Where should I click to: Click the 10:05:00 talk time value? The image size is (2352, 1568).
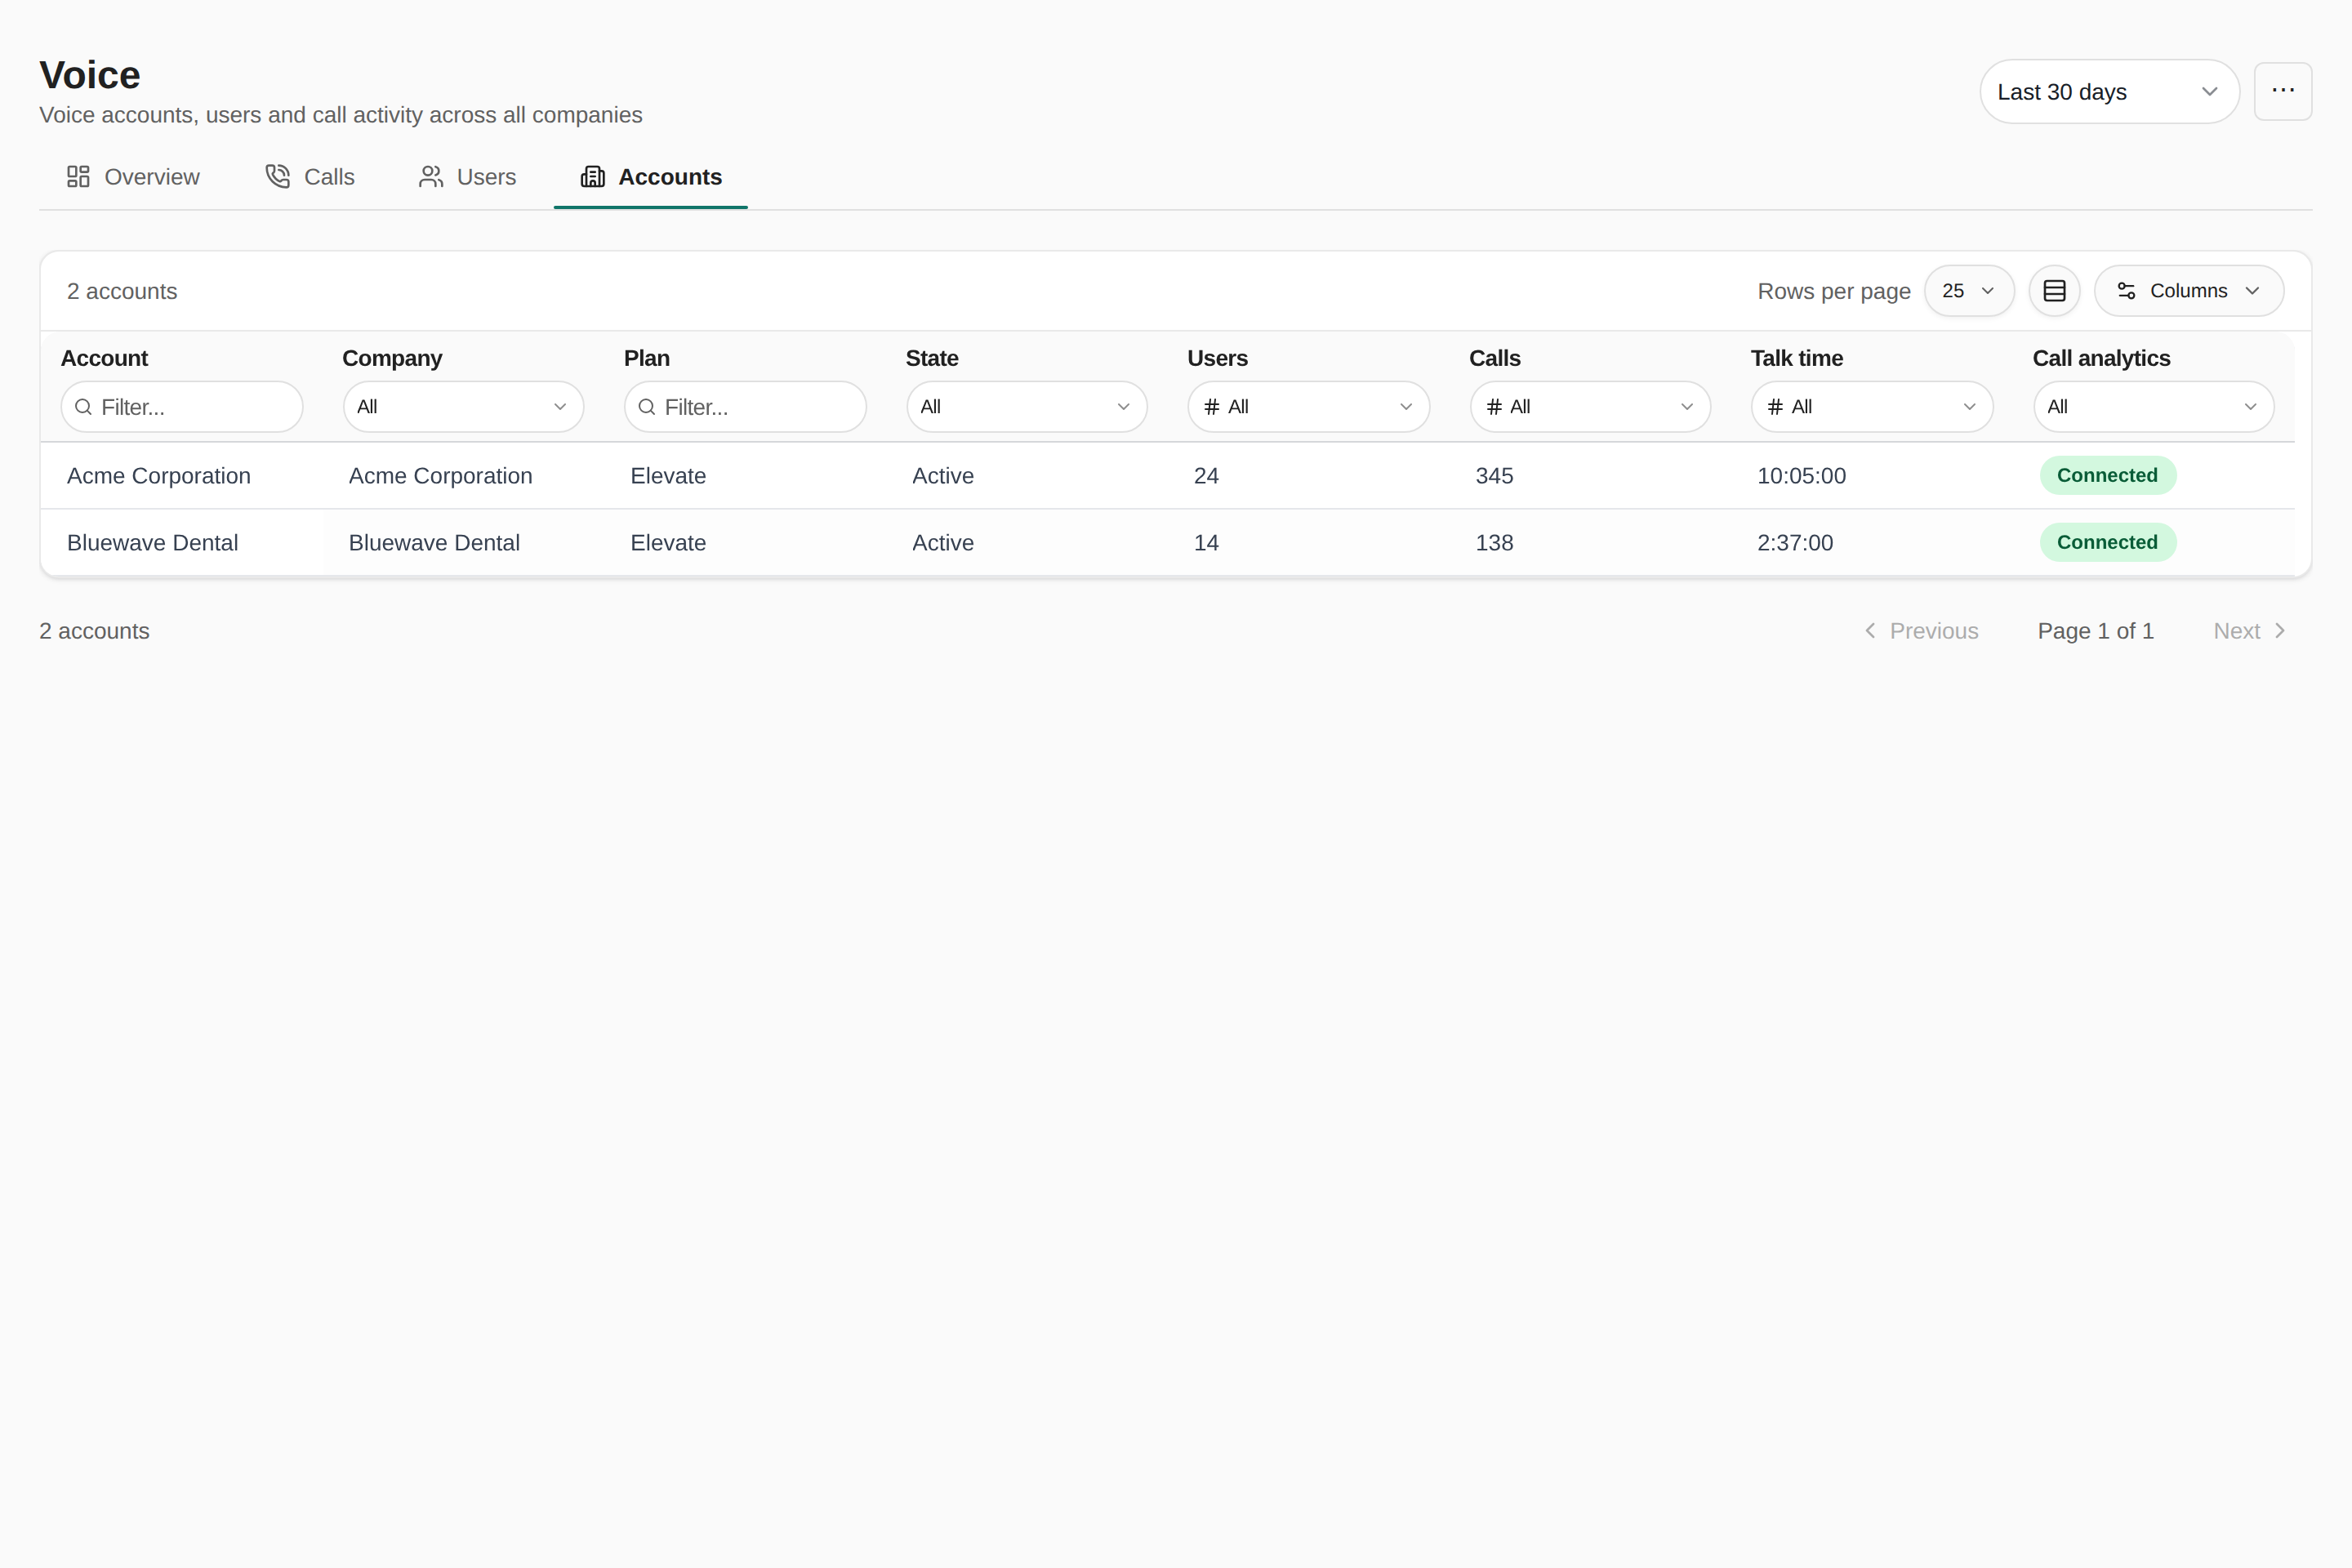pyautogui.click(x=1801, y=476)
